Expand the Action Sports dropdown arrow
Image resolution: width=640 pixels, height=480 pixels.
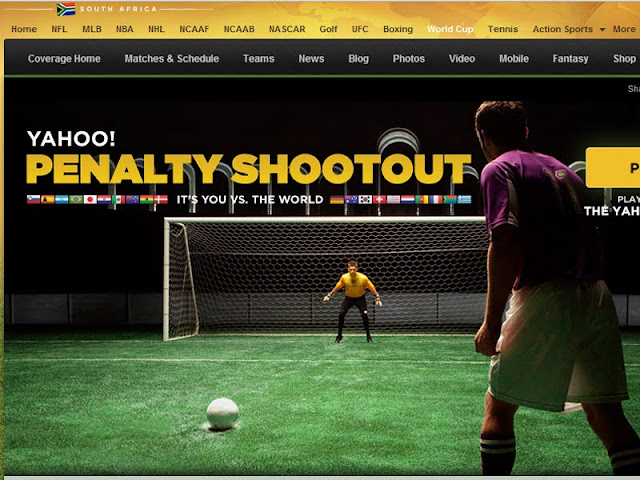click(x=602, y=29)
